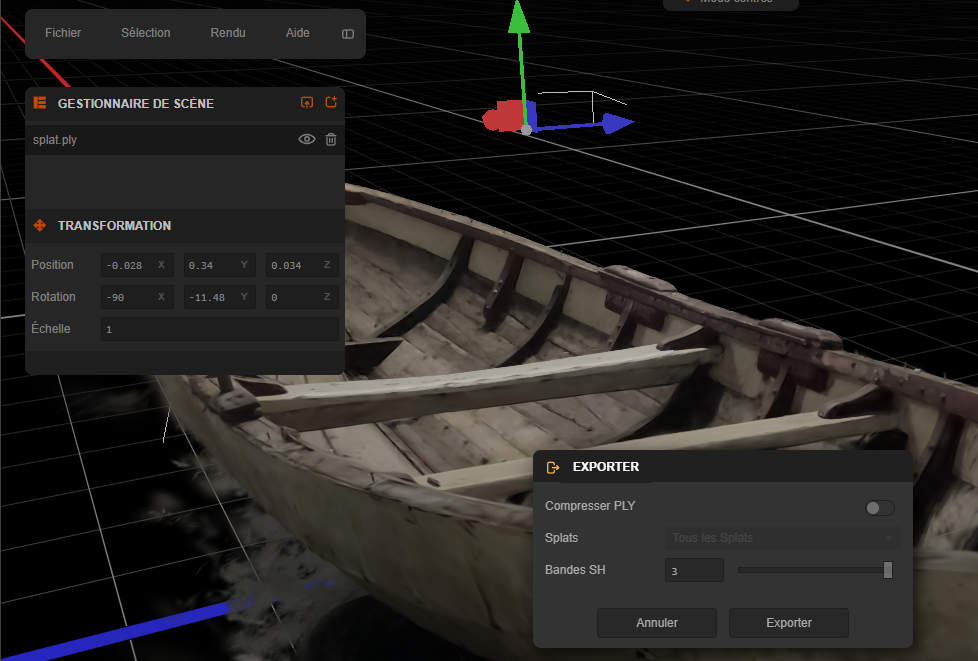Click the Exporter button
This screenshot has height=661, width=978.
(788, 622)
